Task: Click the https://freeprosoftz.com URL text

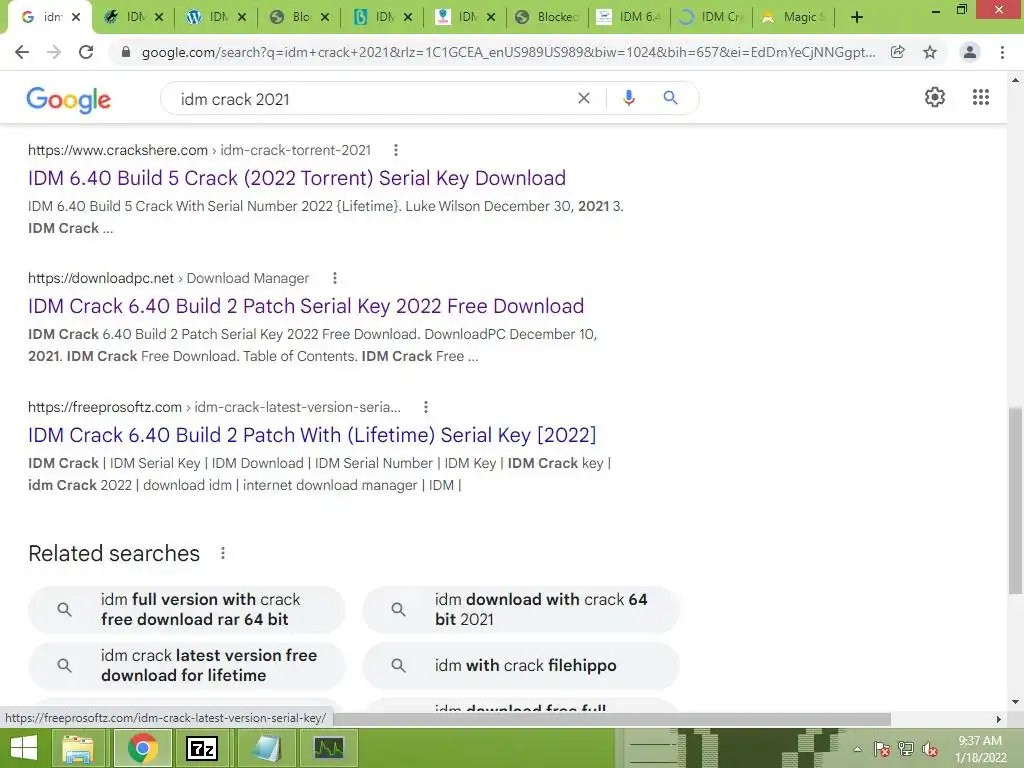Action: click(x=104, y=407)
